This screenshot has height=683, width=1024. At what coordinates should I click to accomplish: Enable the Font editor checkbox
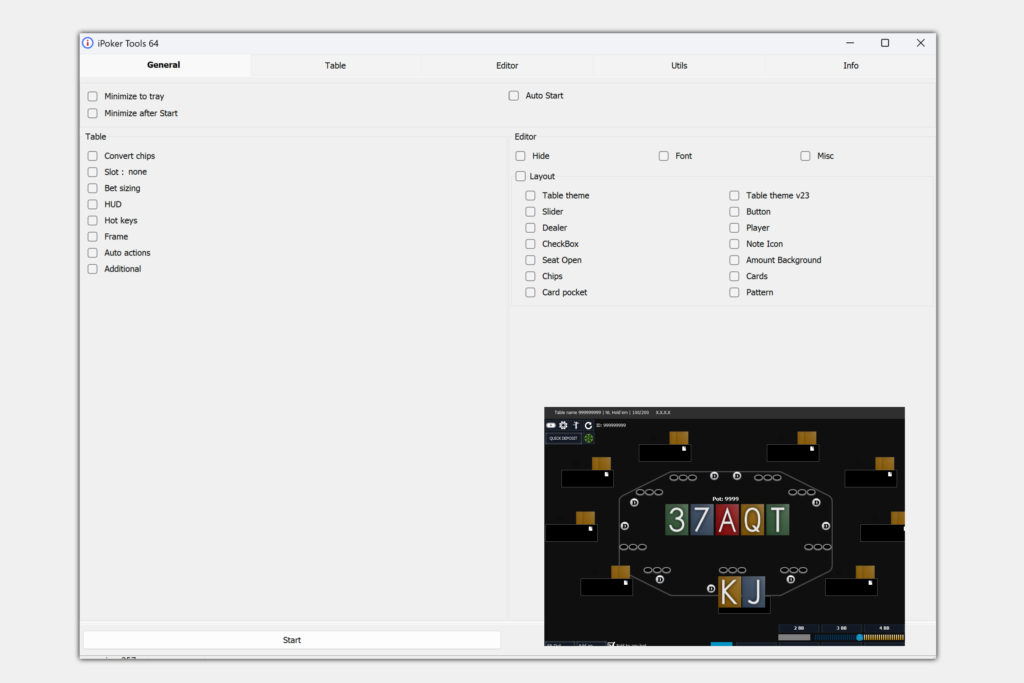point(664,156)
